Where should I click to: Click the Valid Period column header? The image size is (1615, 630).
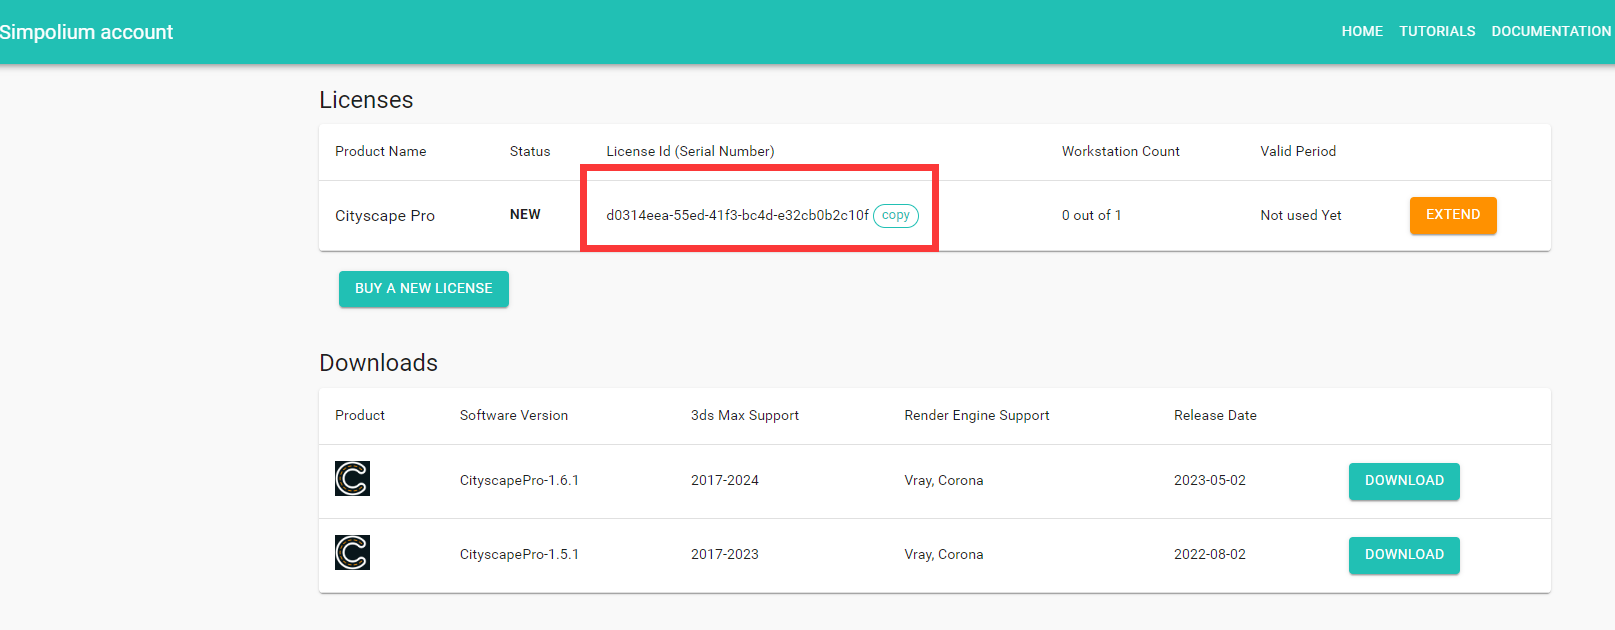1298,151
